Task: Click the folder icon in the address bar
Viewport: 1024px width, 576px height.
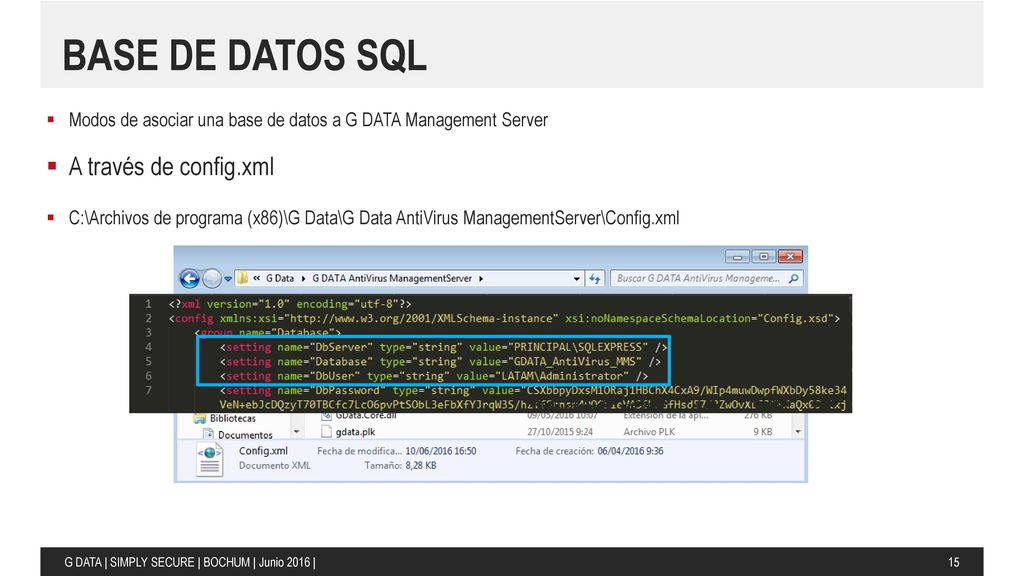Action: click(x=242, y=278)
